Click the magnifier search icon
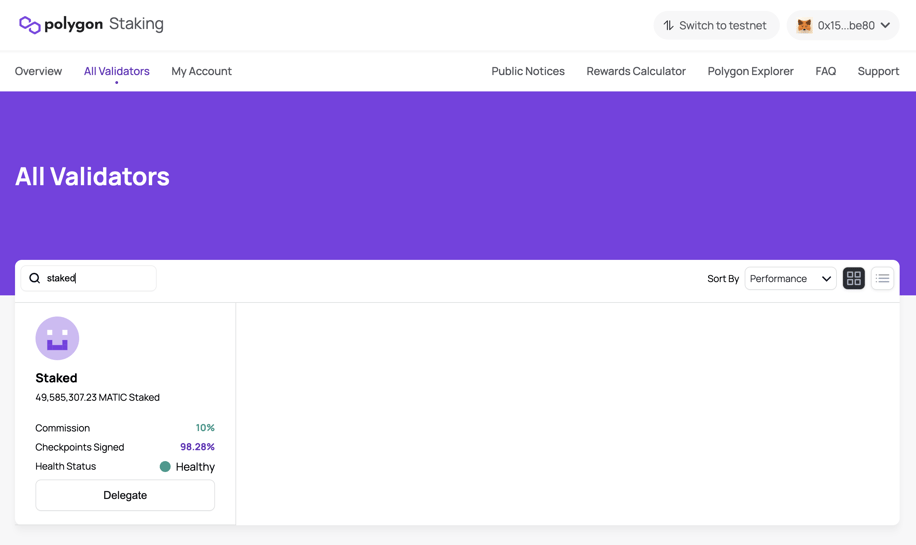Image resolution: width=916 pixels, height=545 pixels. (x=34, y=278)
